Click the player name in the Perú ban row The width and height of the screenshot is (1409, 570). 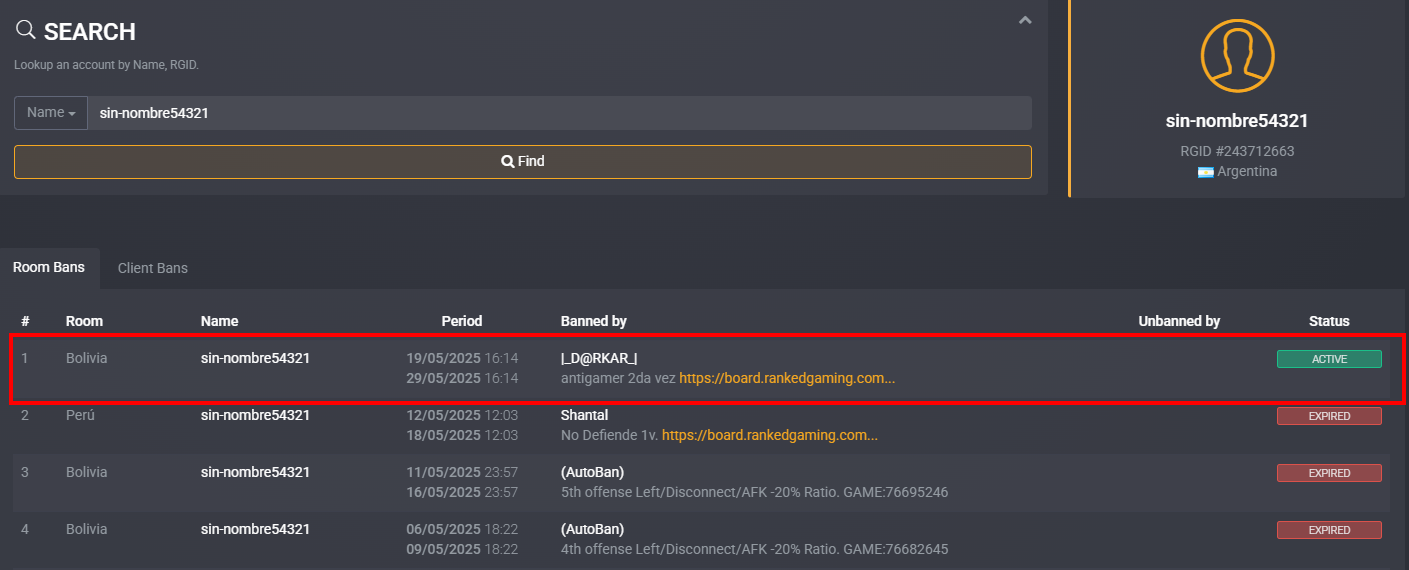pyautogui.click(x=255, y=415)
